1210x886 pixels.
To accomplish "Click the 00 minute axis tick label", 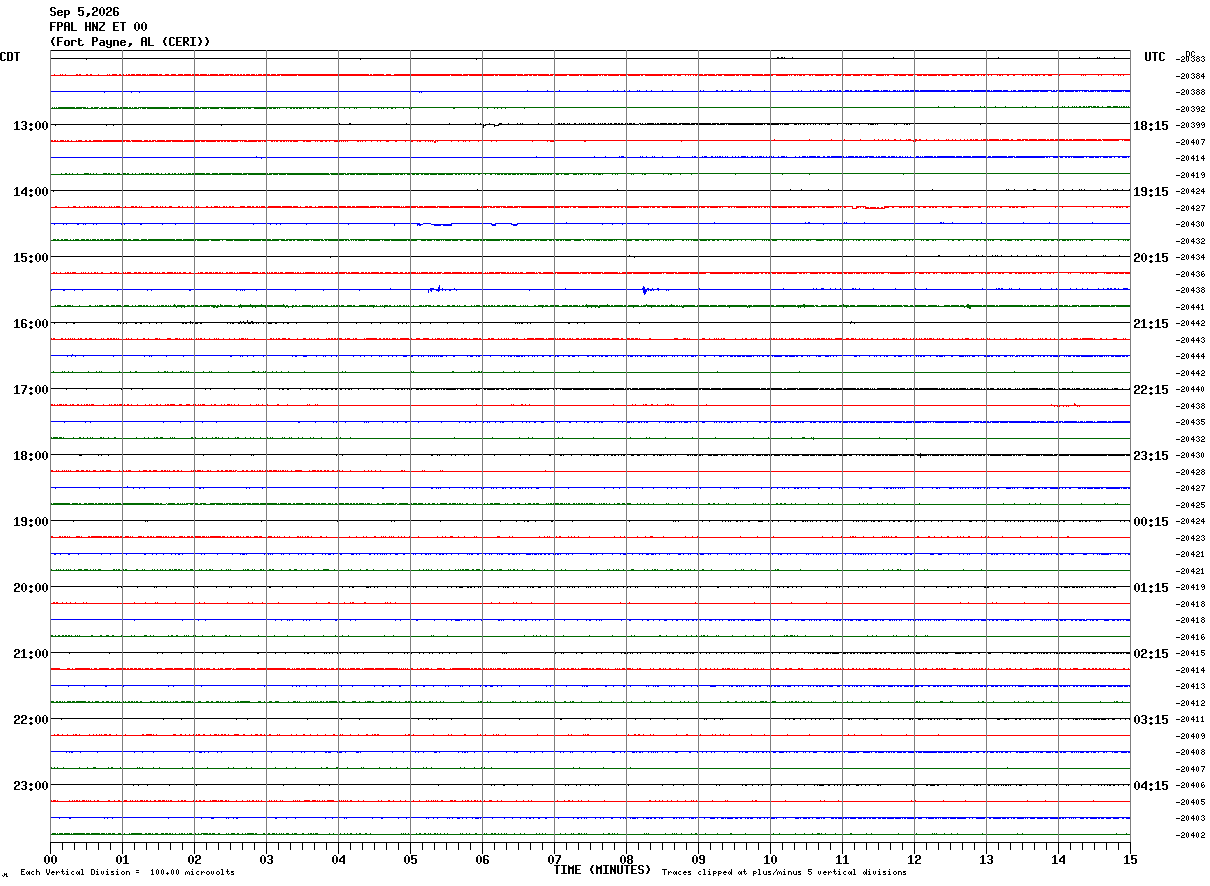I will click(51, 859).
